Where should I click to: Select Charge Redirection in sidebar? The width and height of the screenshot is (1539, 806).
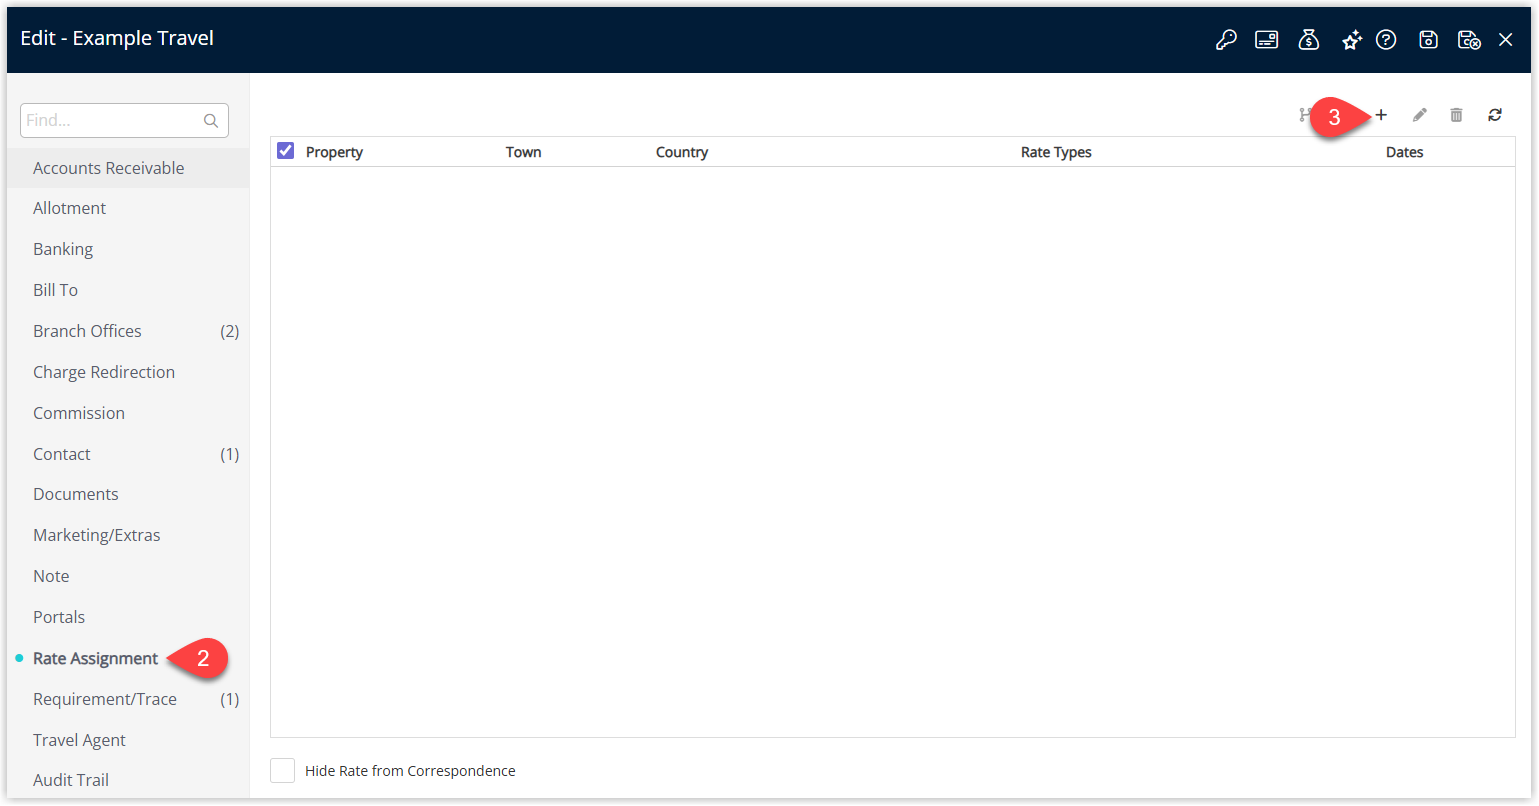(x=128, y=372)
